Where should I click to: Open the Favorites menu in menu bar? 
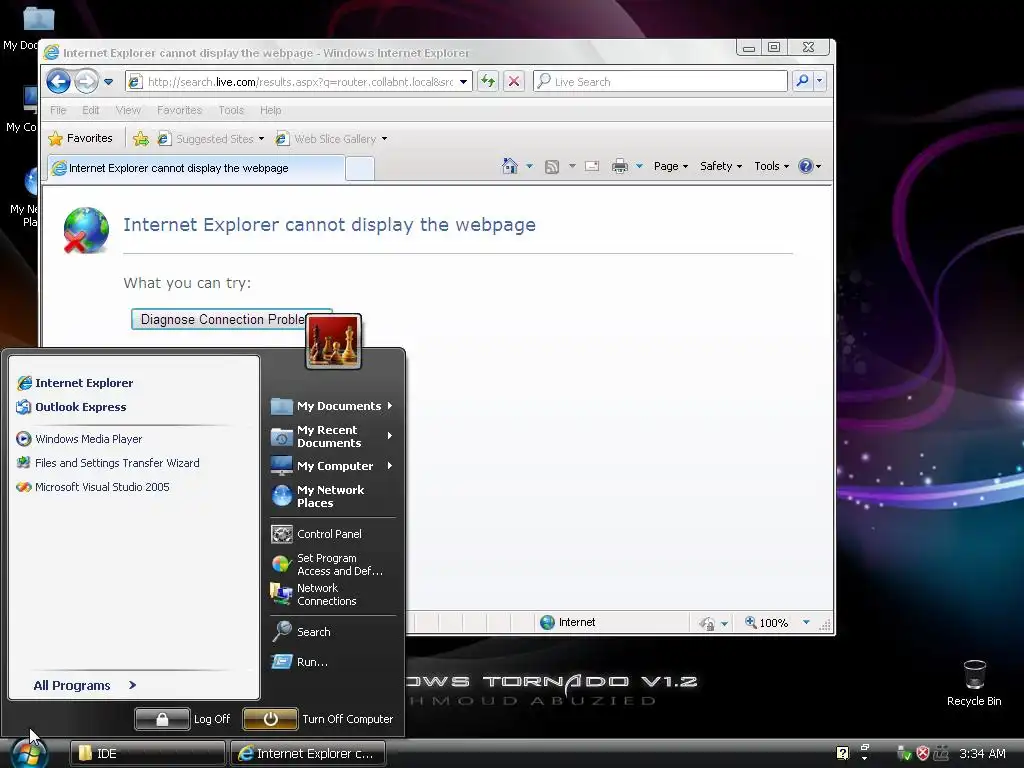pyautogui.click(x=179, y=110)
